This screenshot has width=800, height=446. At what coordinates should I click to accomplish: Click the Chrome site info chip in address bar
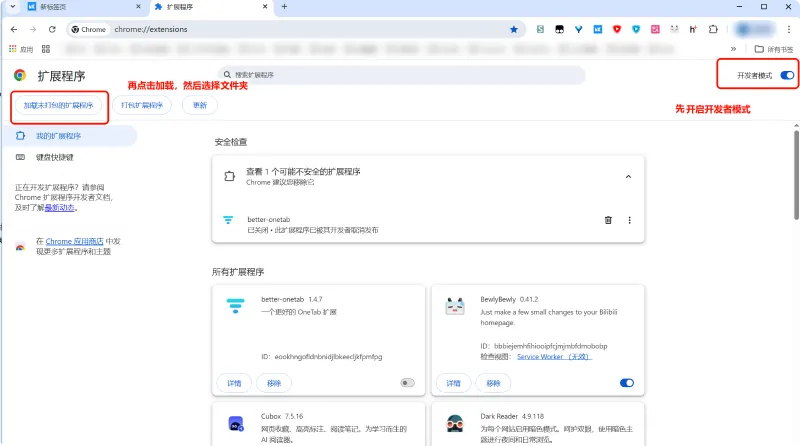pyautogui.click(x=89, y=30)
